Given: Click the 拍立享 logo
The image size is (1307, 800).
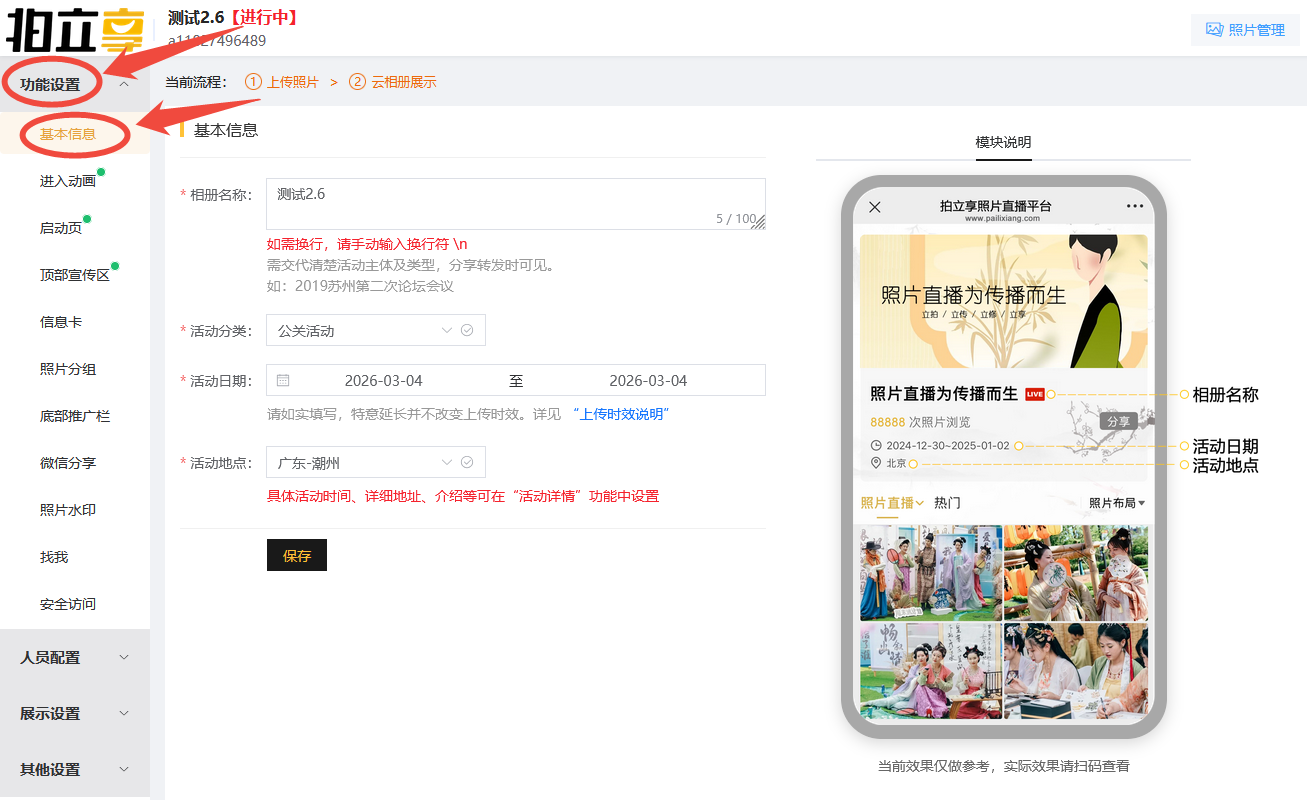Looking at the screenshot, I should (x=75, y=30).
